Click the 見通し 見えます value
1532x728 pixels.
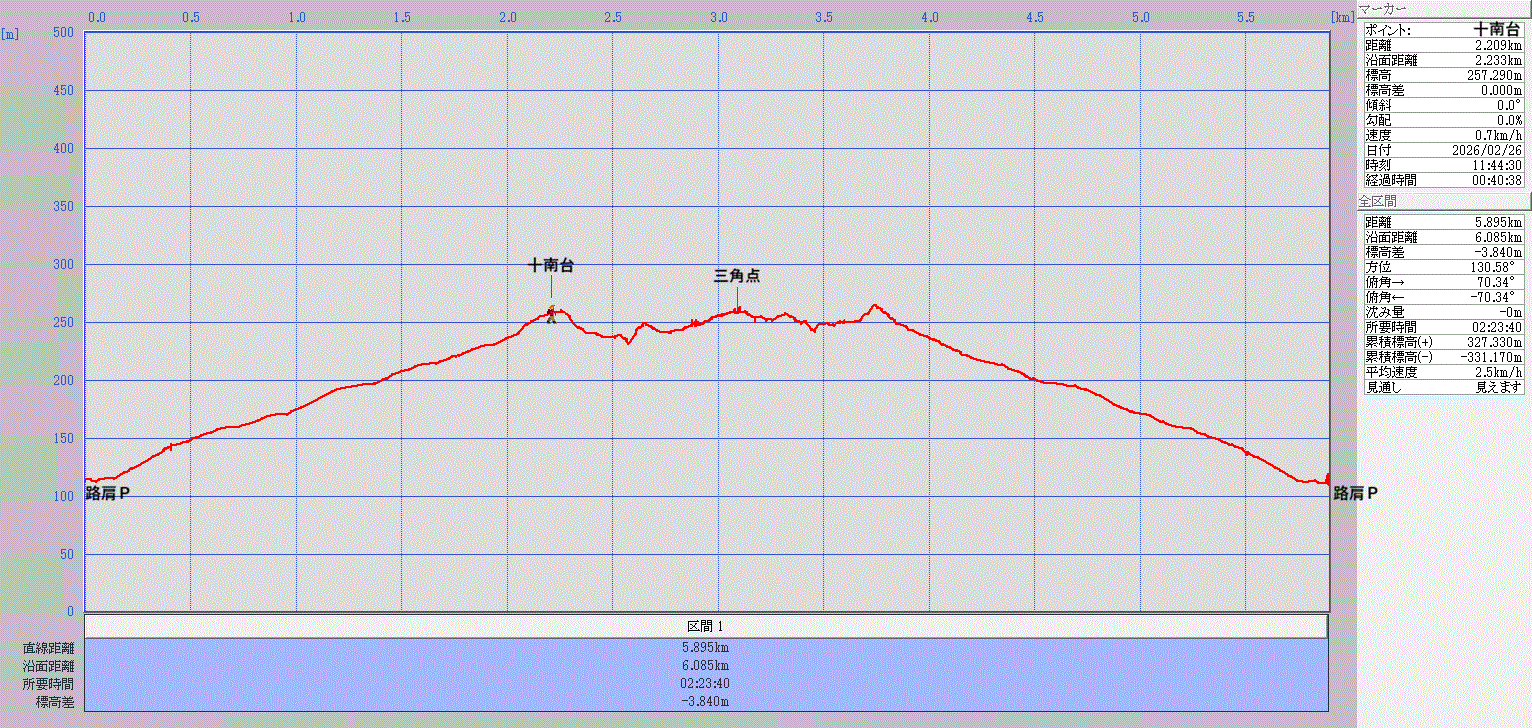[x=1499, y=387]
